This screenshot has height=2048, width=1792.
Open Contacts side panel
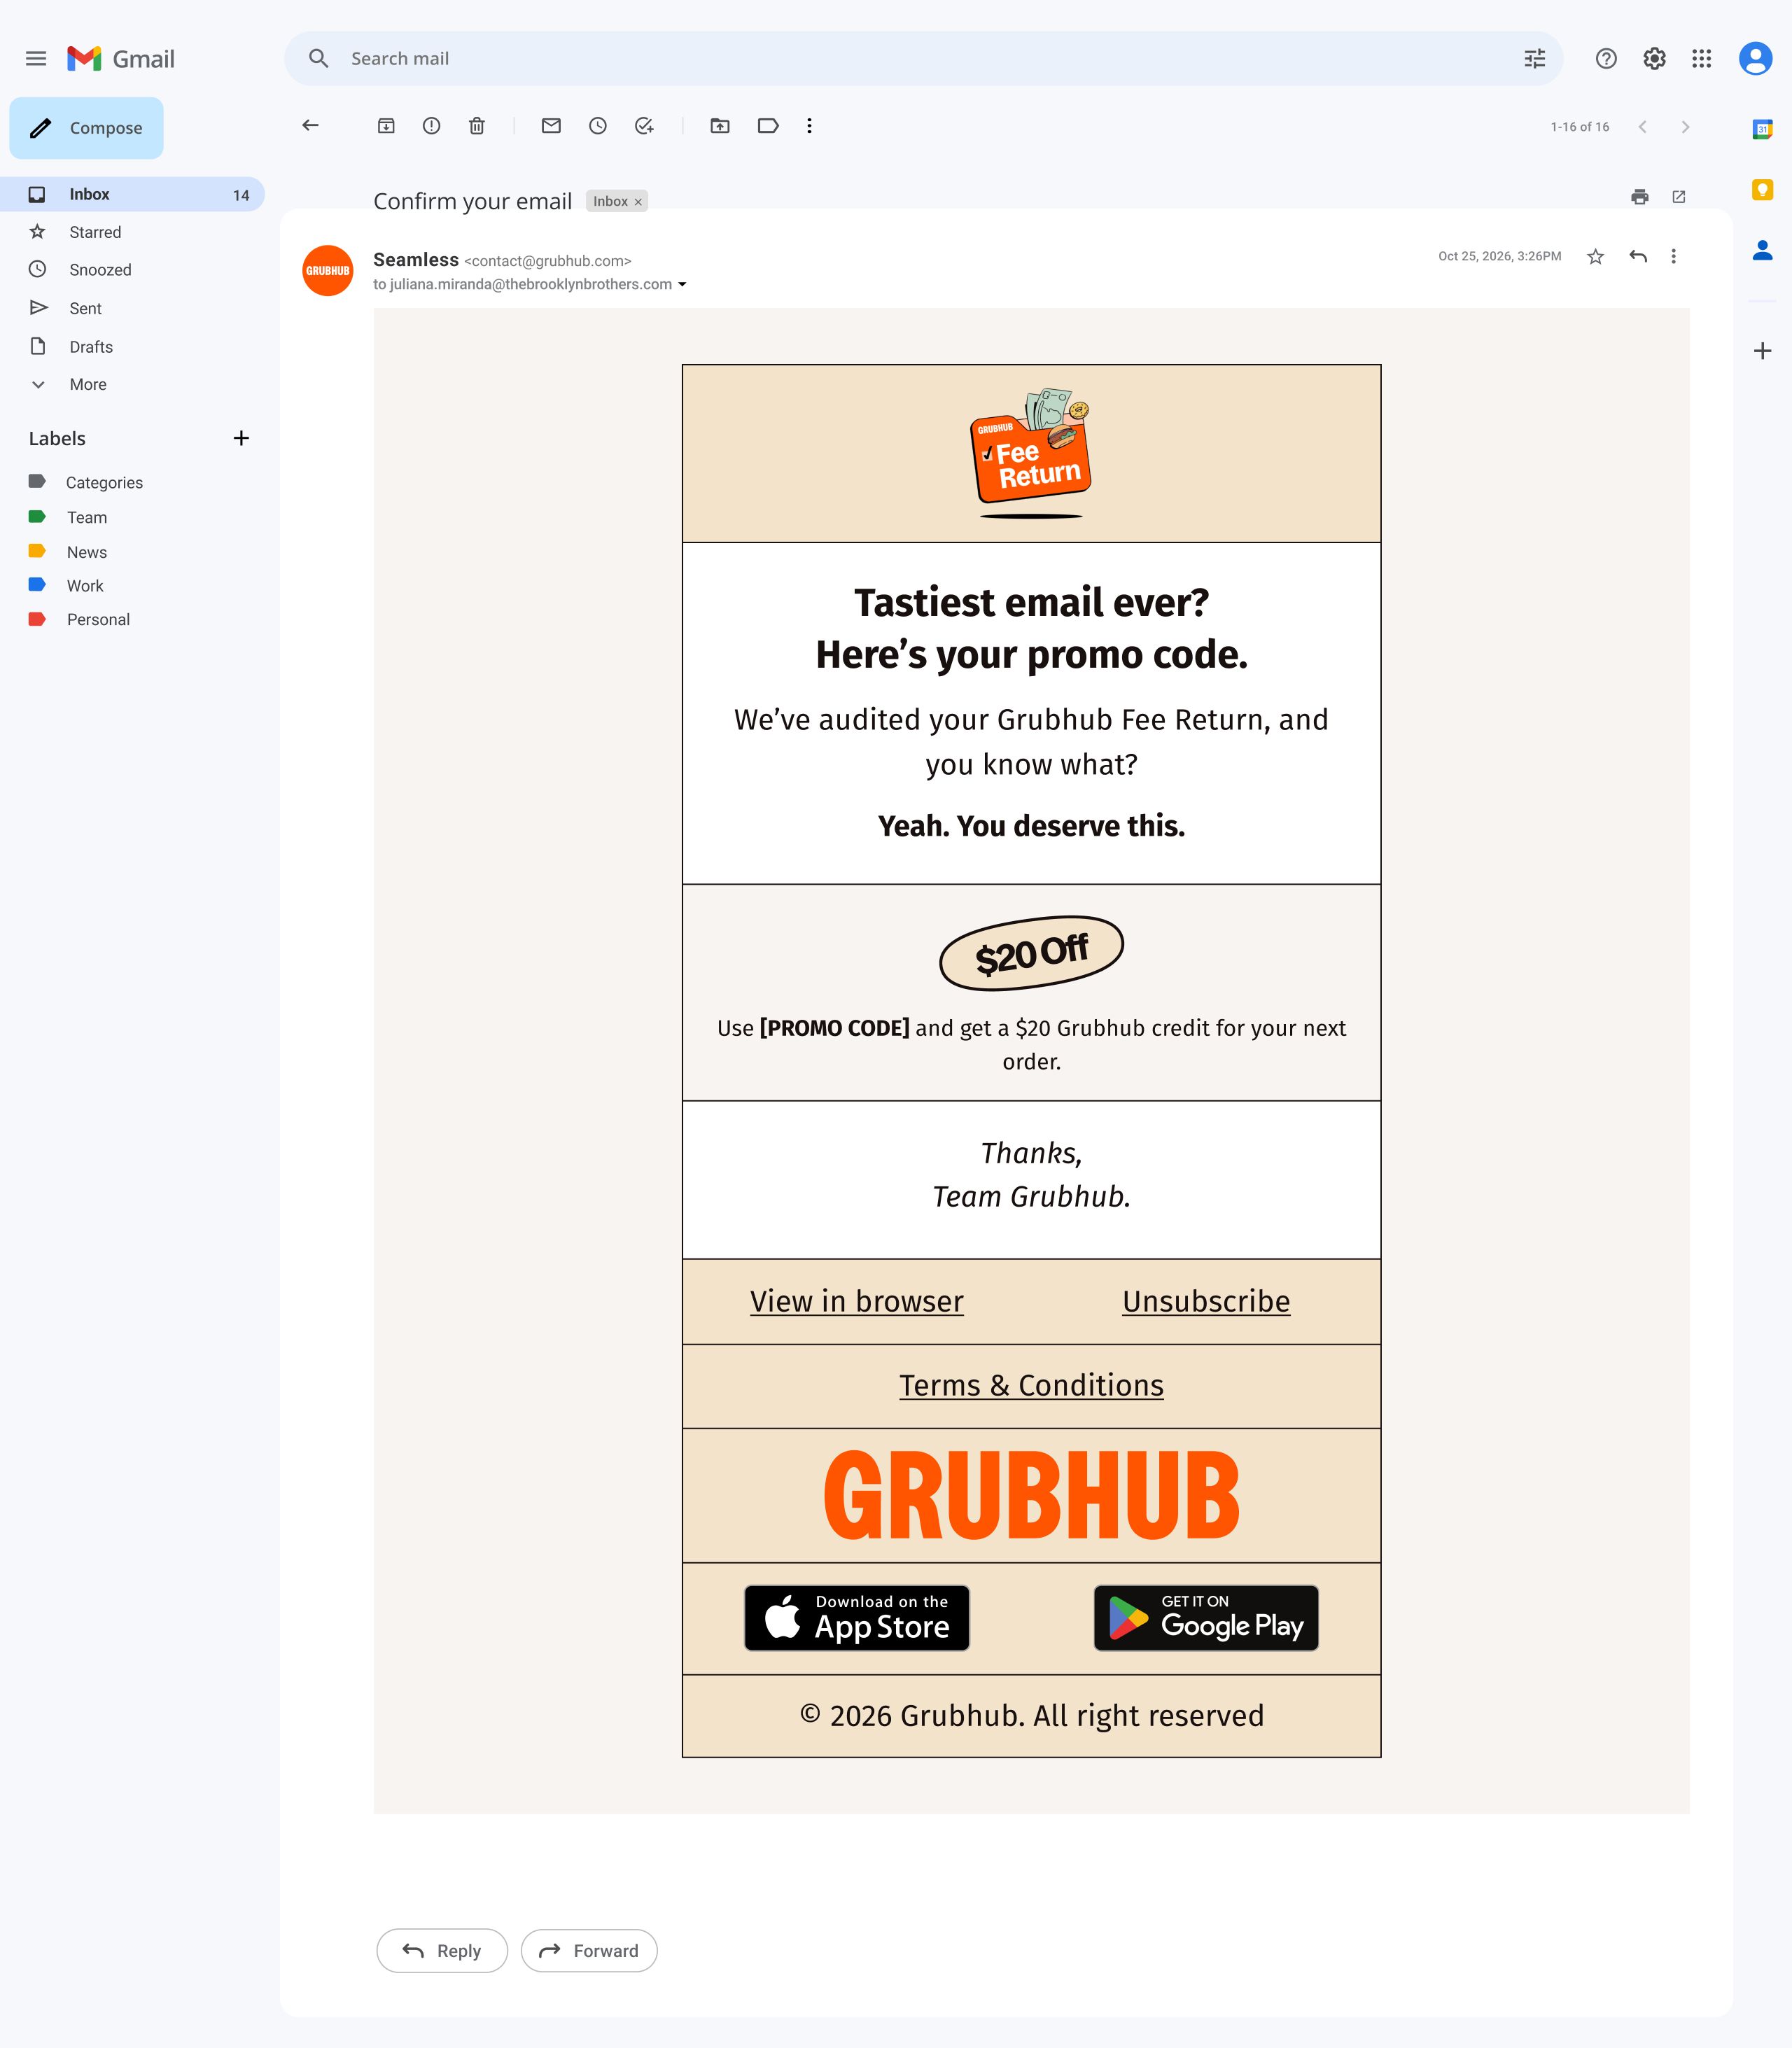[1762, 251]
